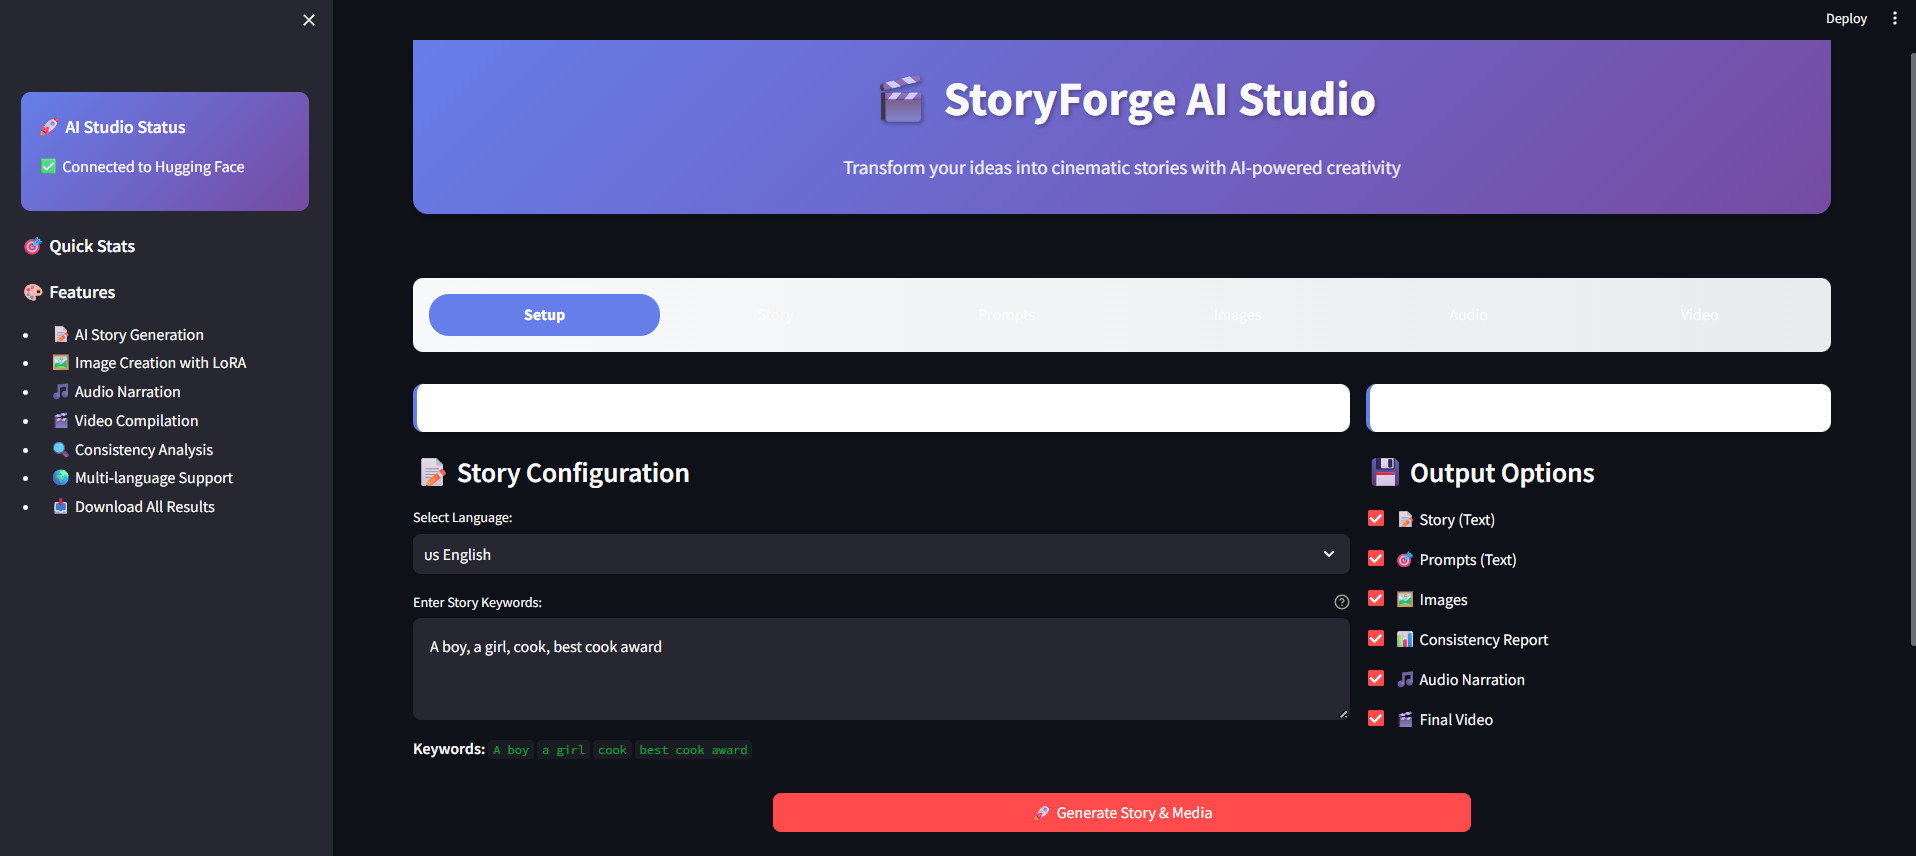Click Generate Story & Media button

click(x=1122, y=813)
